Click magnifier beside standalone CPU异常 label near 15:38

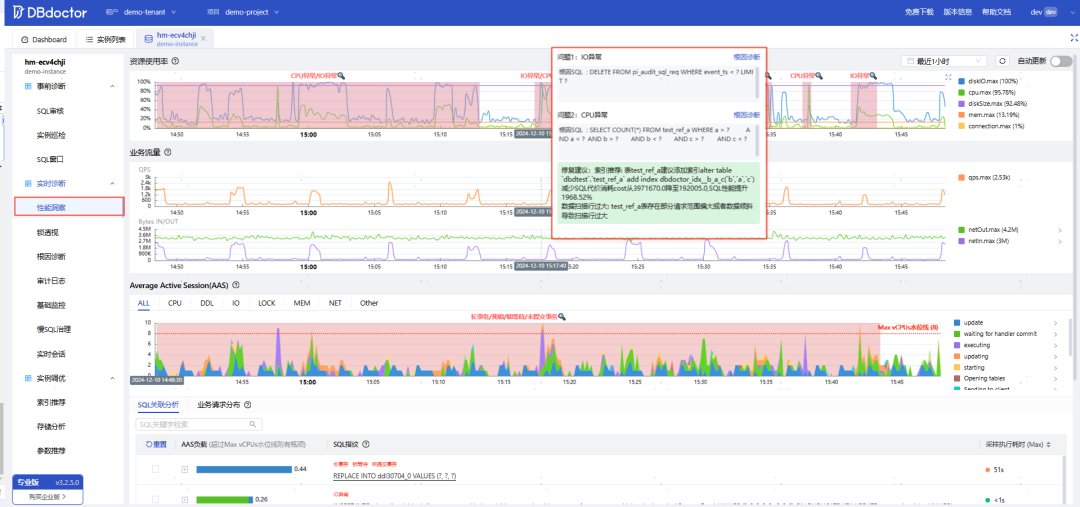(820, 76)
